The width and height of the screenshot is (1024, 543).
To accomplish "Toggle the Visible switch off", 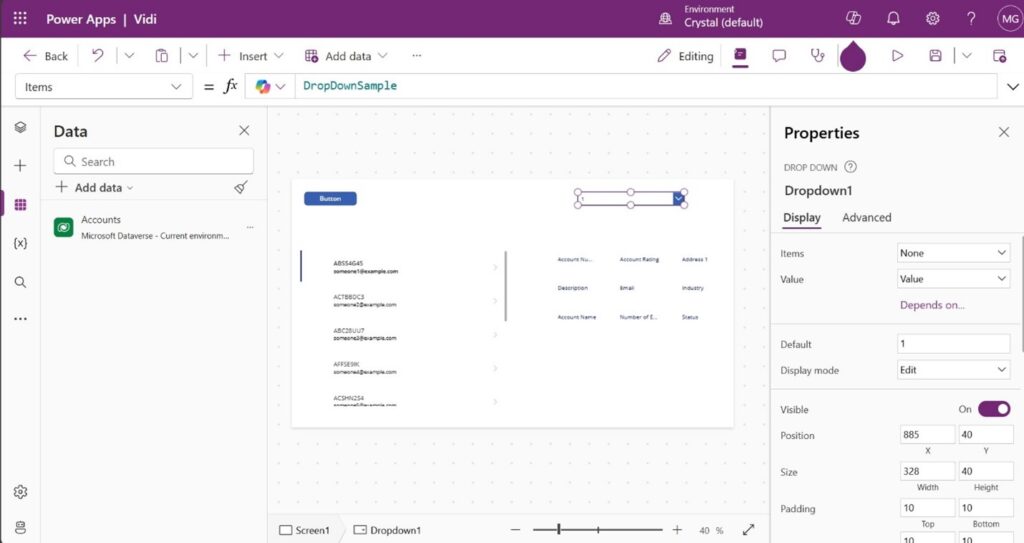I will (993, 409).
